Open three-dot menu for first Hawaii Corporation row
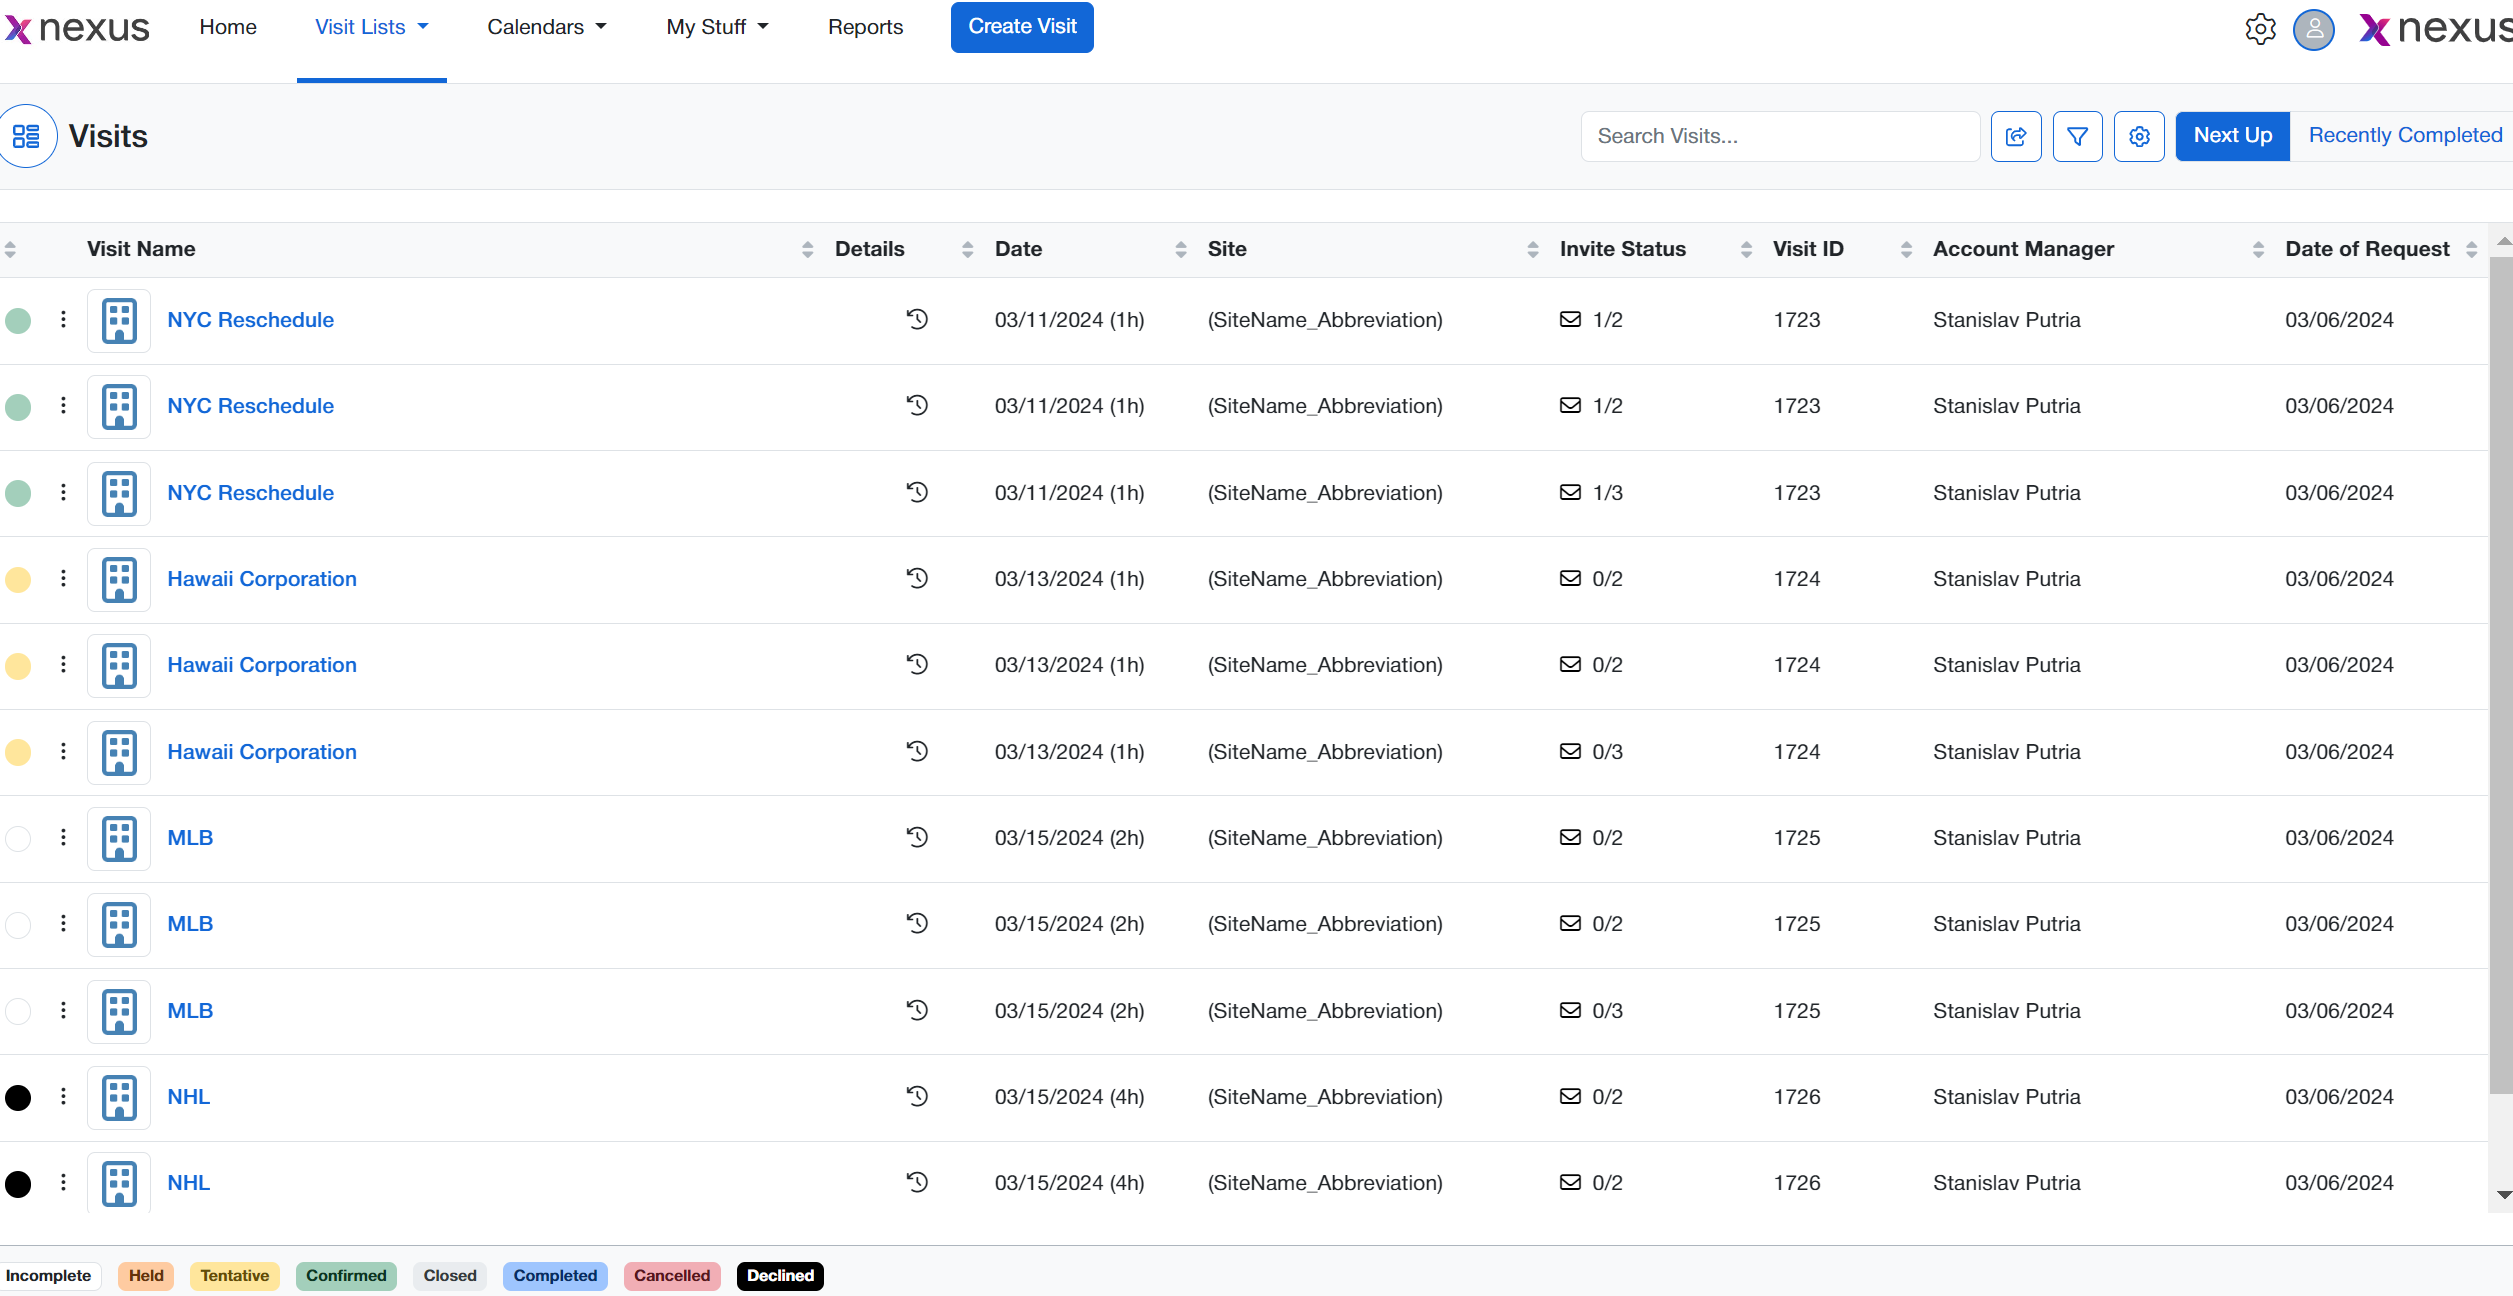This screenshot has width=2513, height=1296. 63,578
